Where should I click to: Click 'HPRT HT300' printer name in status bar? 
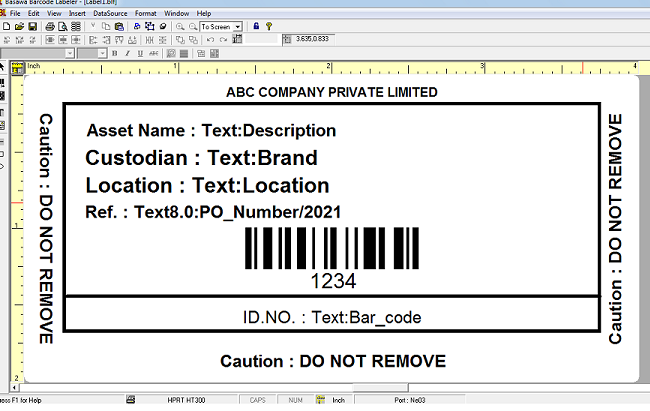tap(186, 400)
